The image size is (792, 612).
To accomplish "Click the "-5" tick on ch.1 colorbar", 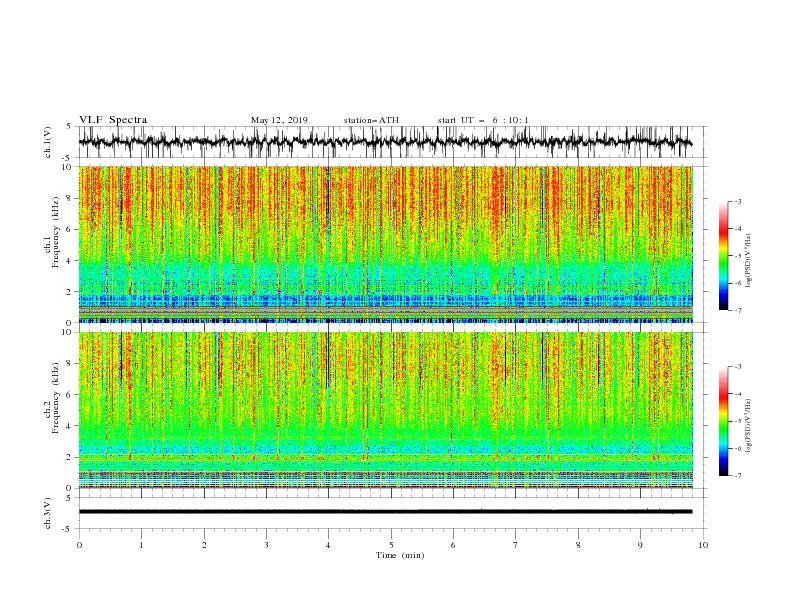I will [737, 256].
